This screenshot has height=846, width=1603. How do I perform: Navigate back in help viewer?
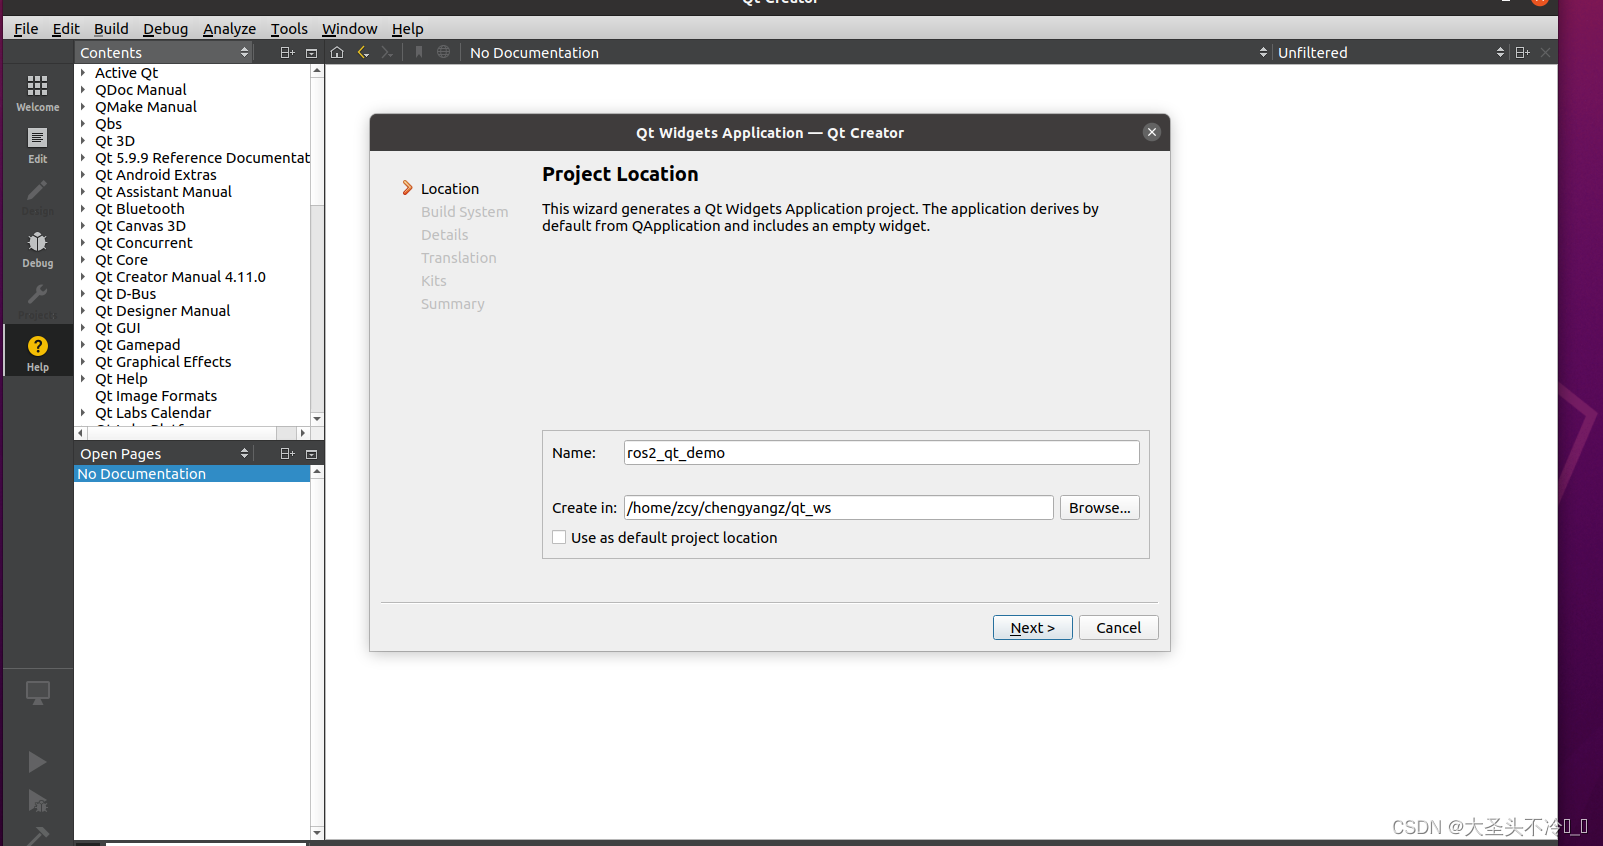(363, 52)
